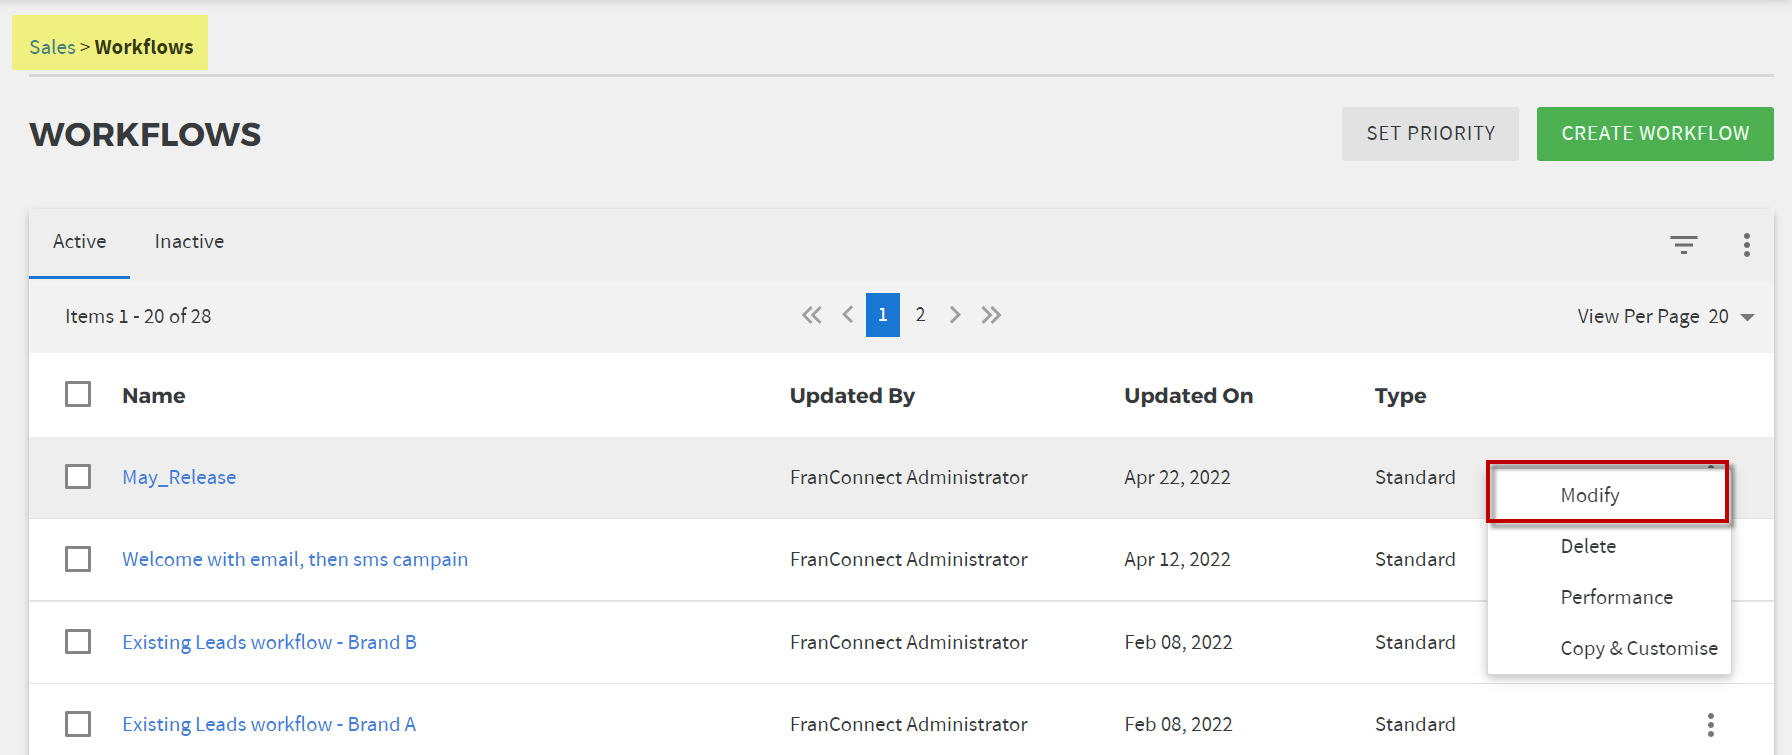Choose Performance from the context menu
The height and width of the screenshot is (755, 1792).
pyautogui.click(x=1608, y=597)
